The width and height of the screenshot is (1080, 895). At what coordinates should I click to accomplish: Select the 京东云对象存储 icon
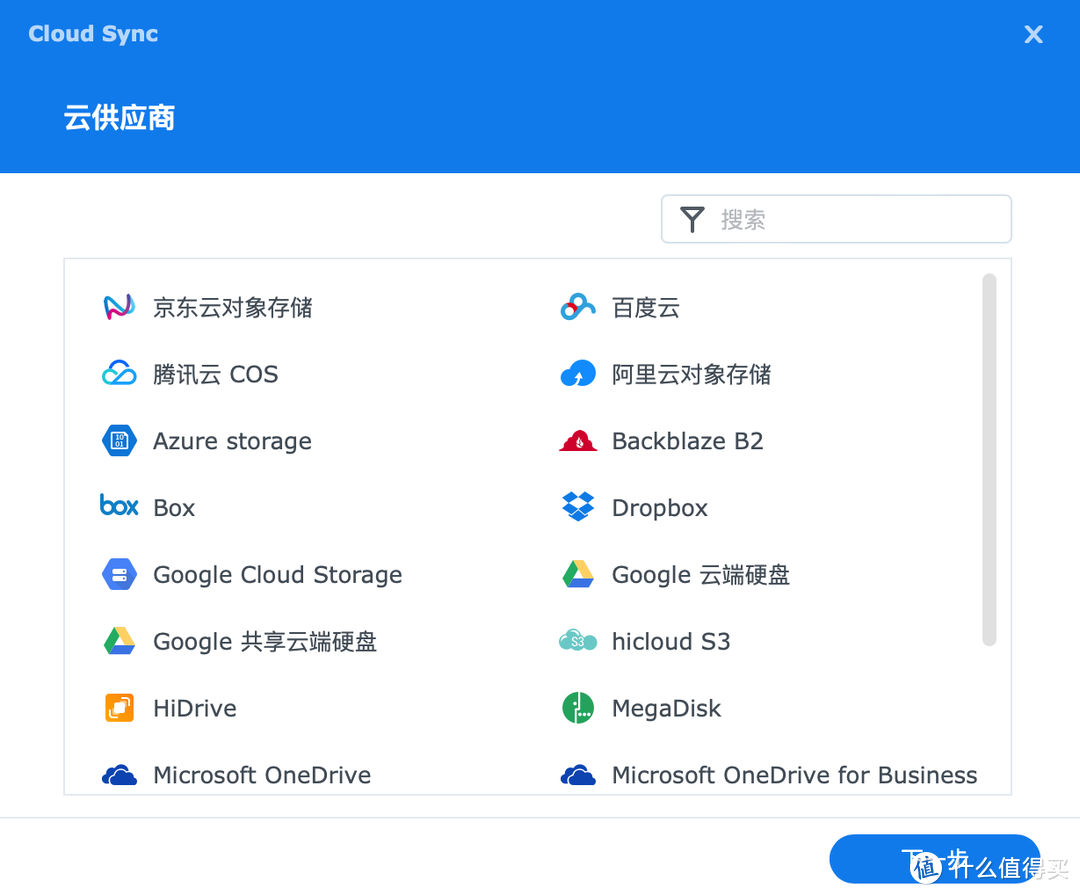[119, 307]
